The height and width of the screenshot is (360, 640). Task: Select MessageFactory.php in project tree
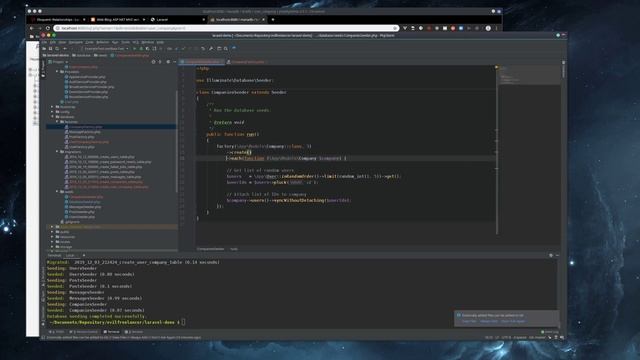[x=82, y=132]
